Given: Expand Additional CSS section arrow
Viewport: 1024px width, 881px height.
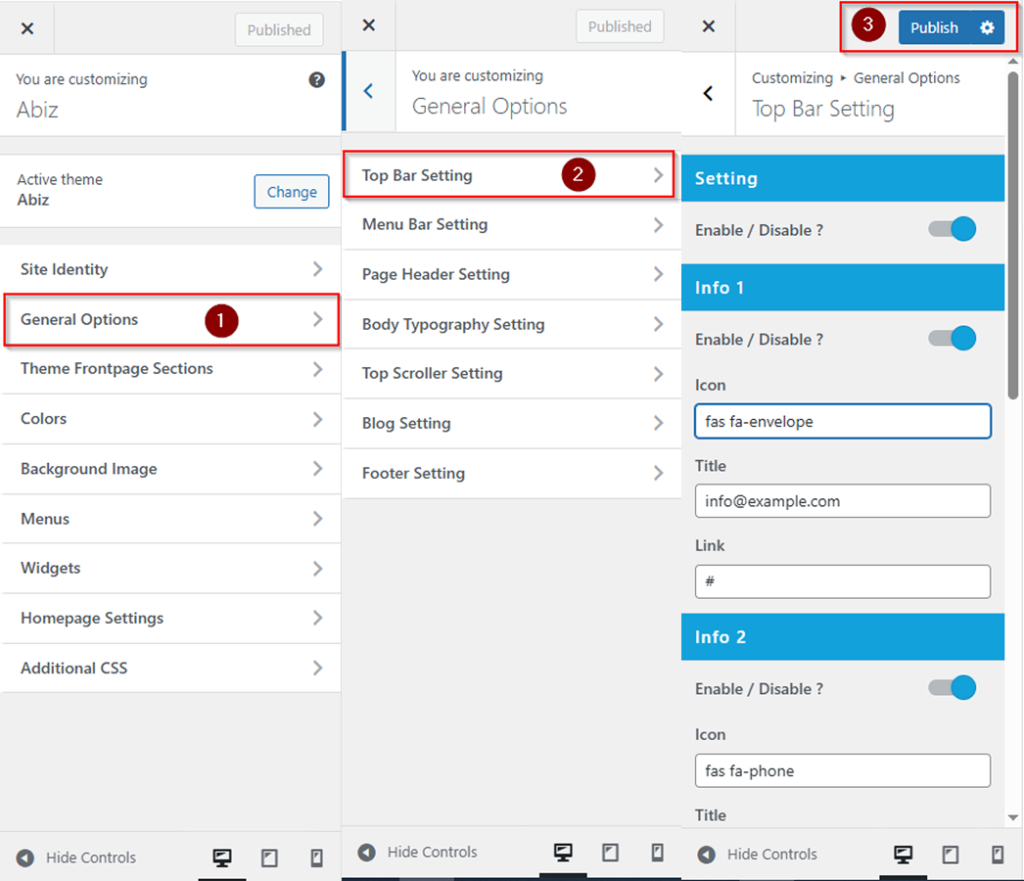Looking at the screenshot, I should [x=317, y=668].
